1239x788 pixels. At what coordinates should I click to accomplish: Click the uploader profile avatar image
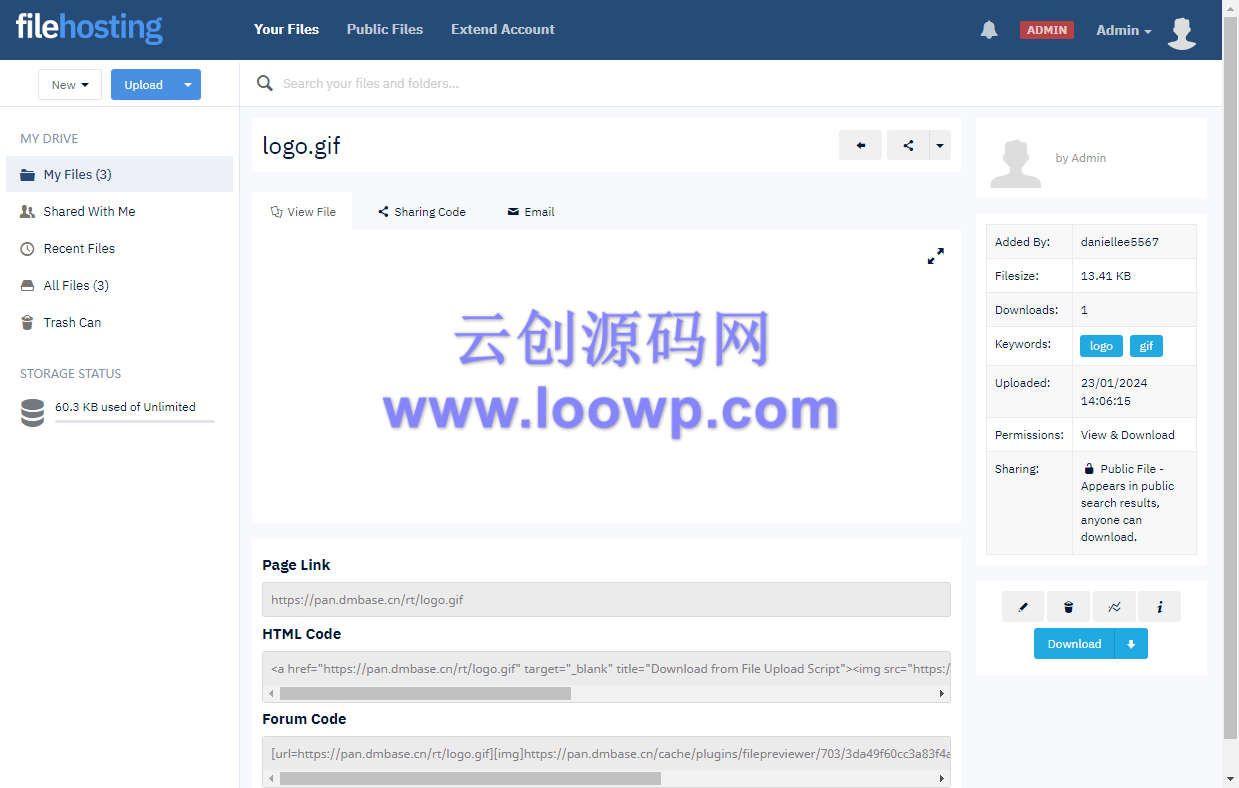pyautogui.click(x=1015, y=163)
